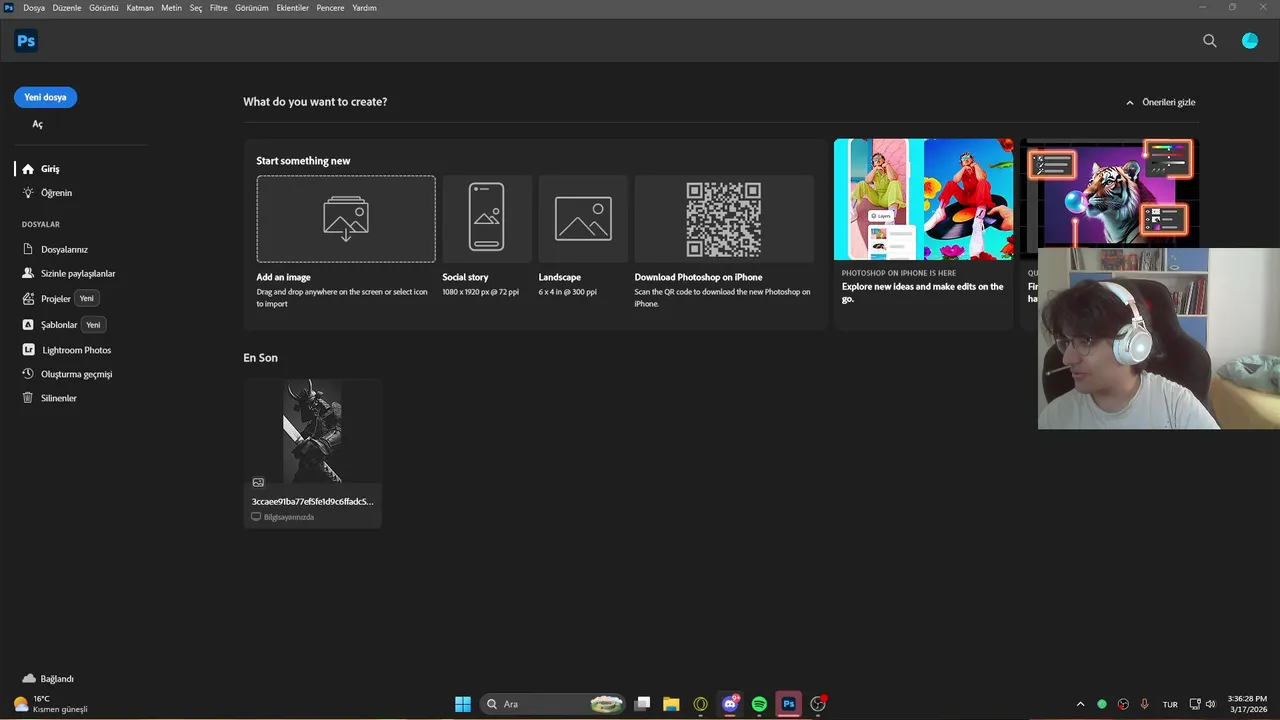This screenshot has width=1280, height=720.
Task: Open Oluşturma geçmişi history
Action: (x=67, y=374)
